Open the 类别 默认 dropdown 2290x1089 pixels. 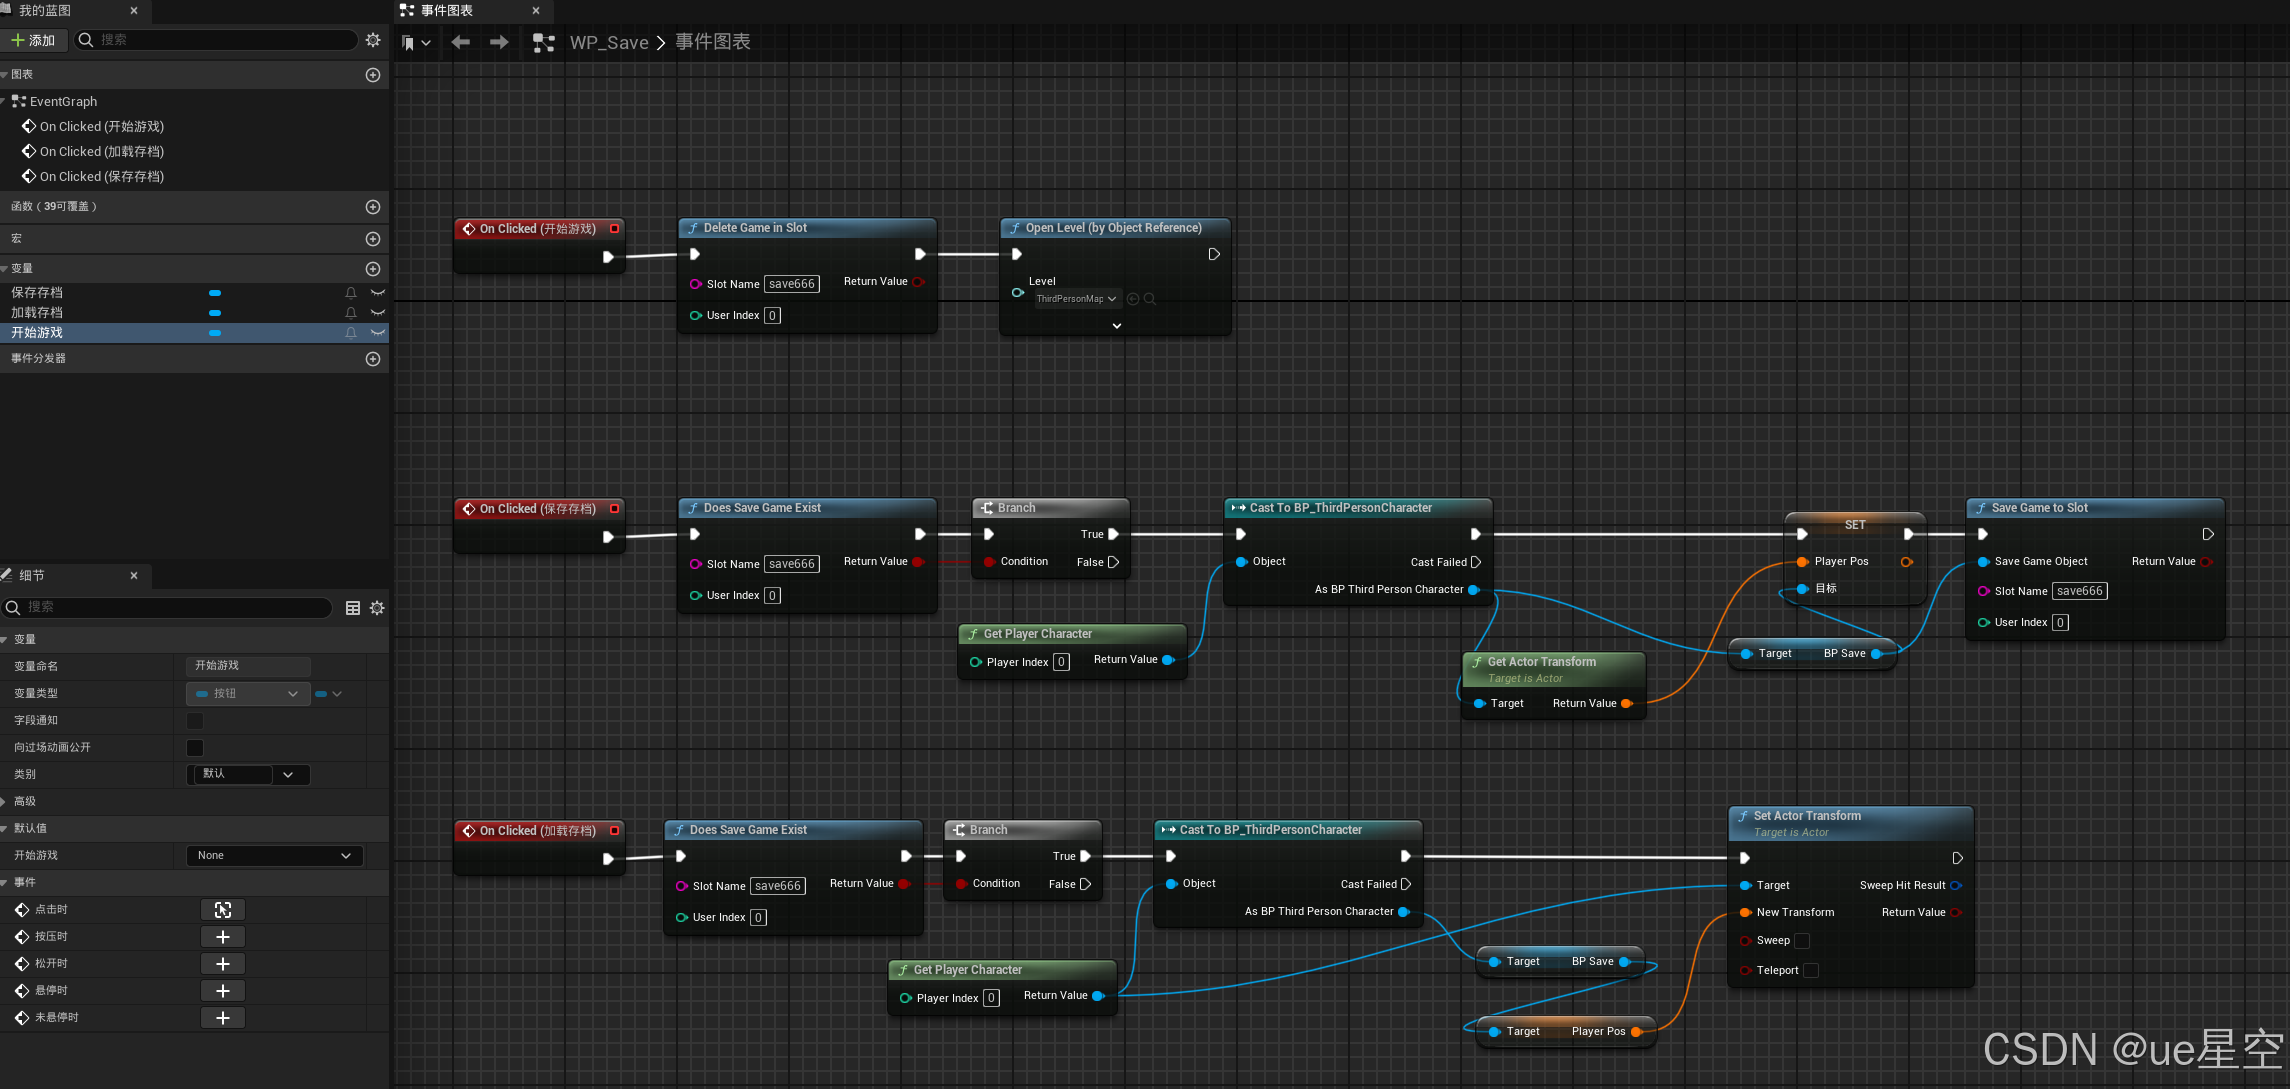coord(248,774)
